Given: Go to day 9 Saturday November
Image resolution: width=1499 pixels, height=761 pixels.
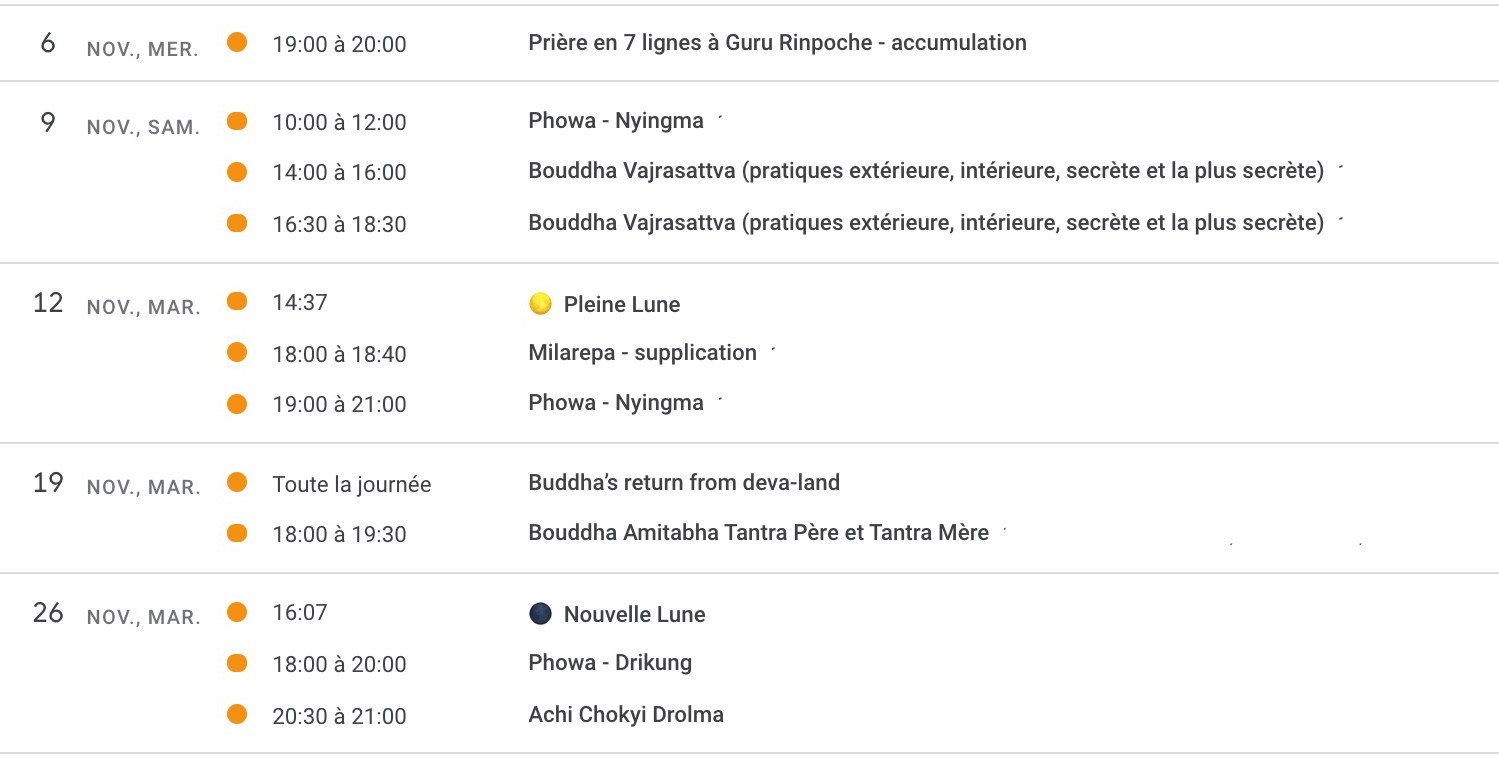Looking at the screenshot, I should point(48,123).
